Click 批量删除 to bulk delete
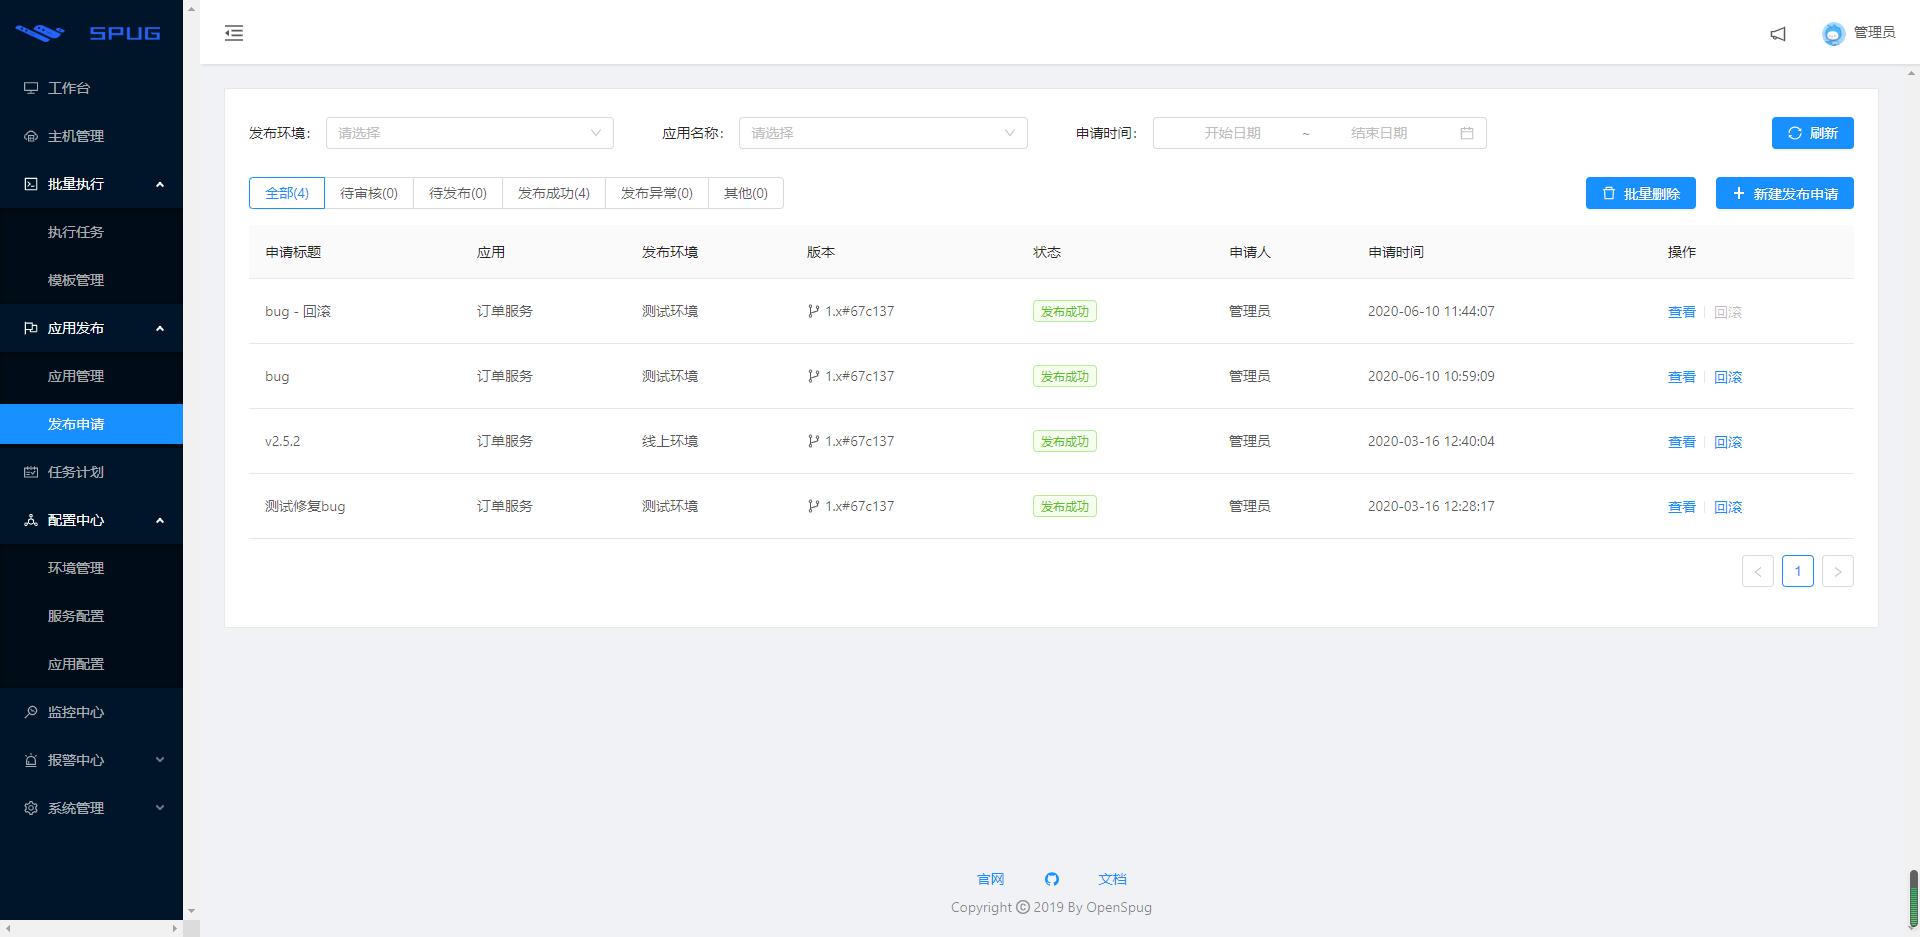The image size is (1920, 937). [1640, 193]
